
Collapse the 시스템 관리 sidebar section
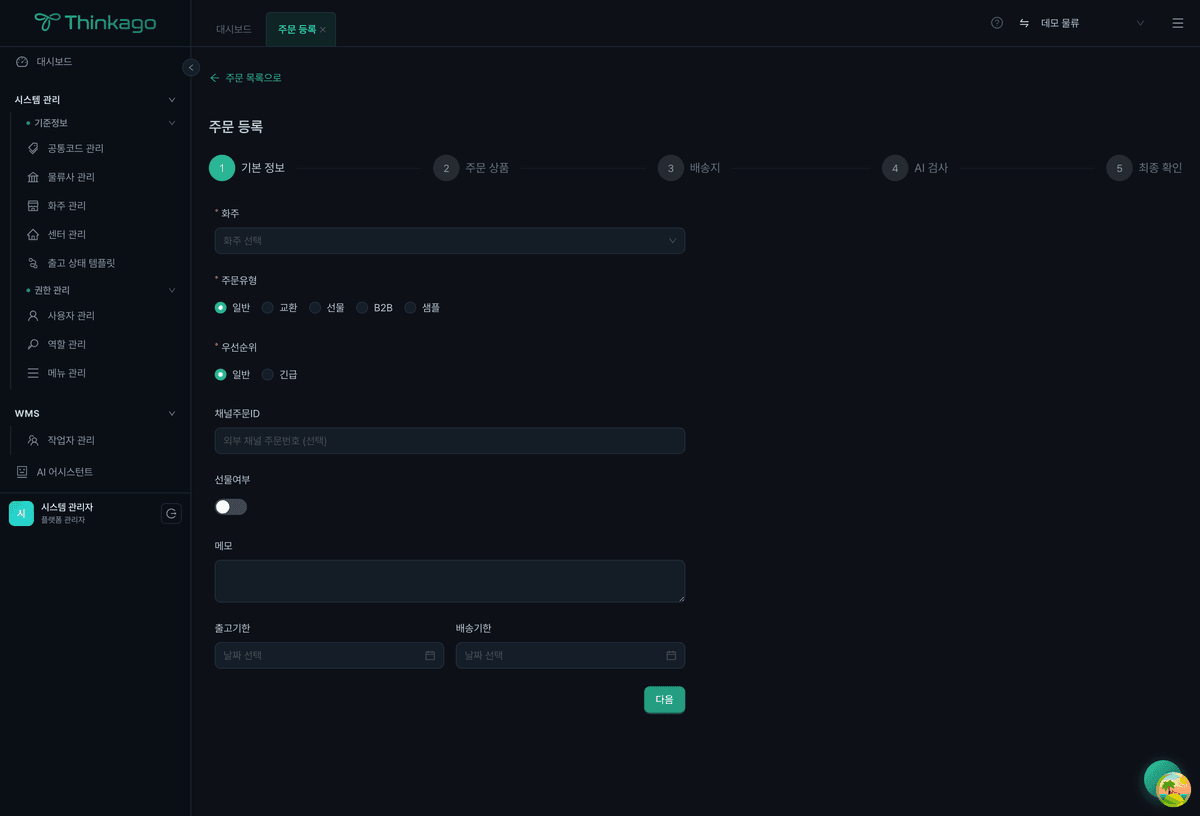(x=171, y=100)
